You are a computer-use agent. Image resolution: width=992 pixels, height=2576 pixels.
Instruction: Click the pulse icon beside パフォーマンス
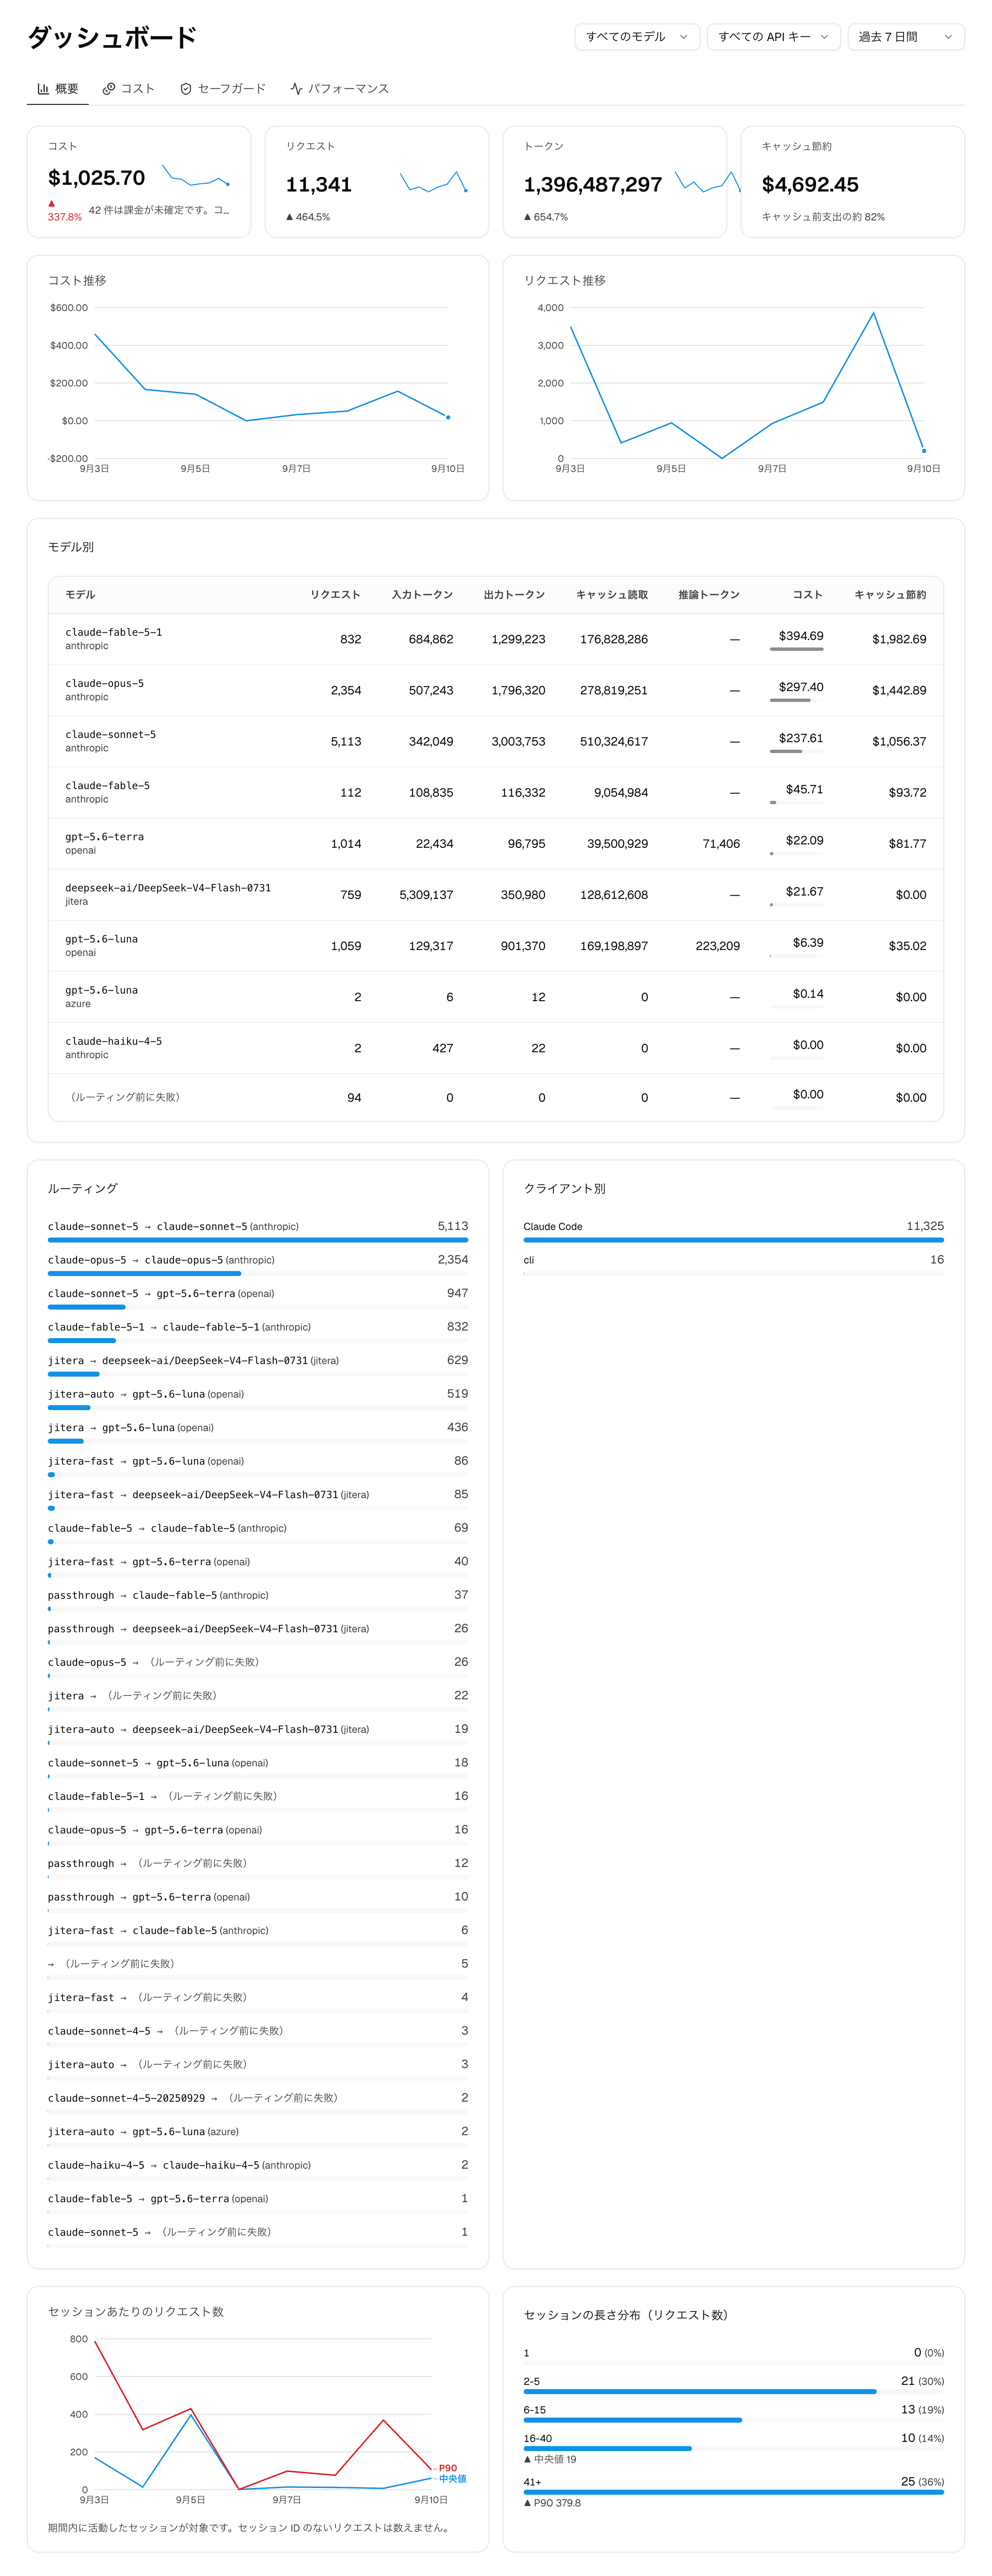pos(296,89)
